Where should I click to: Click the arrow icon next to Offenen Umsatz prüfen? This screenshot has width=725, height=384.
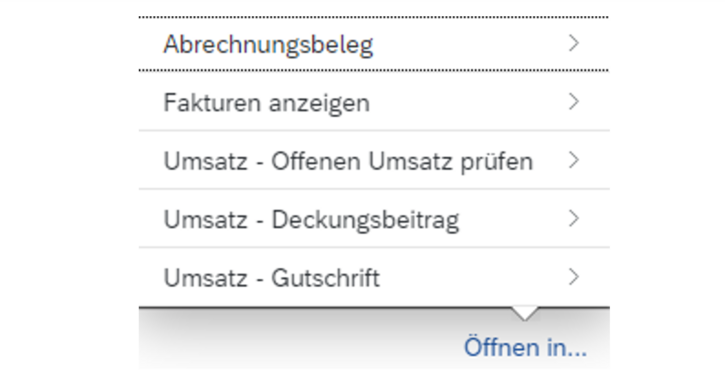coord(574,160)
